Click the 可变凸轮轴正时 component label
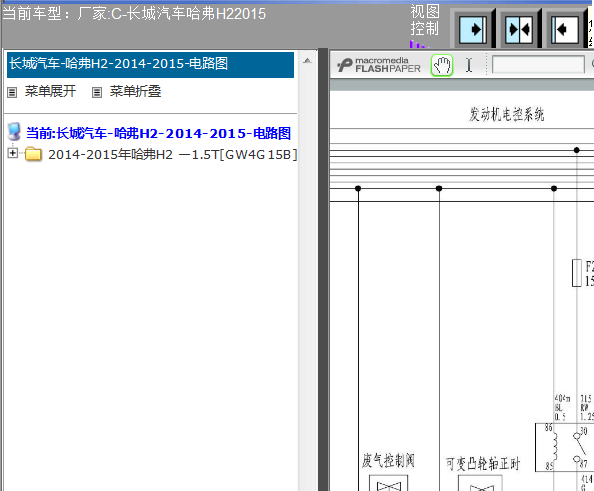Image resolution: width=594 pixels, height=491 pixels. (483, 464)
